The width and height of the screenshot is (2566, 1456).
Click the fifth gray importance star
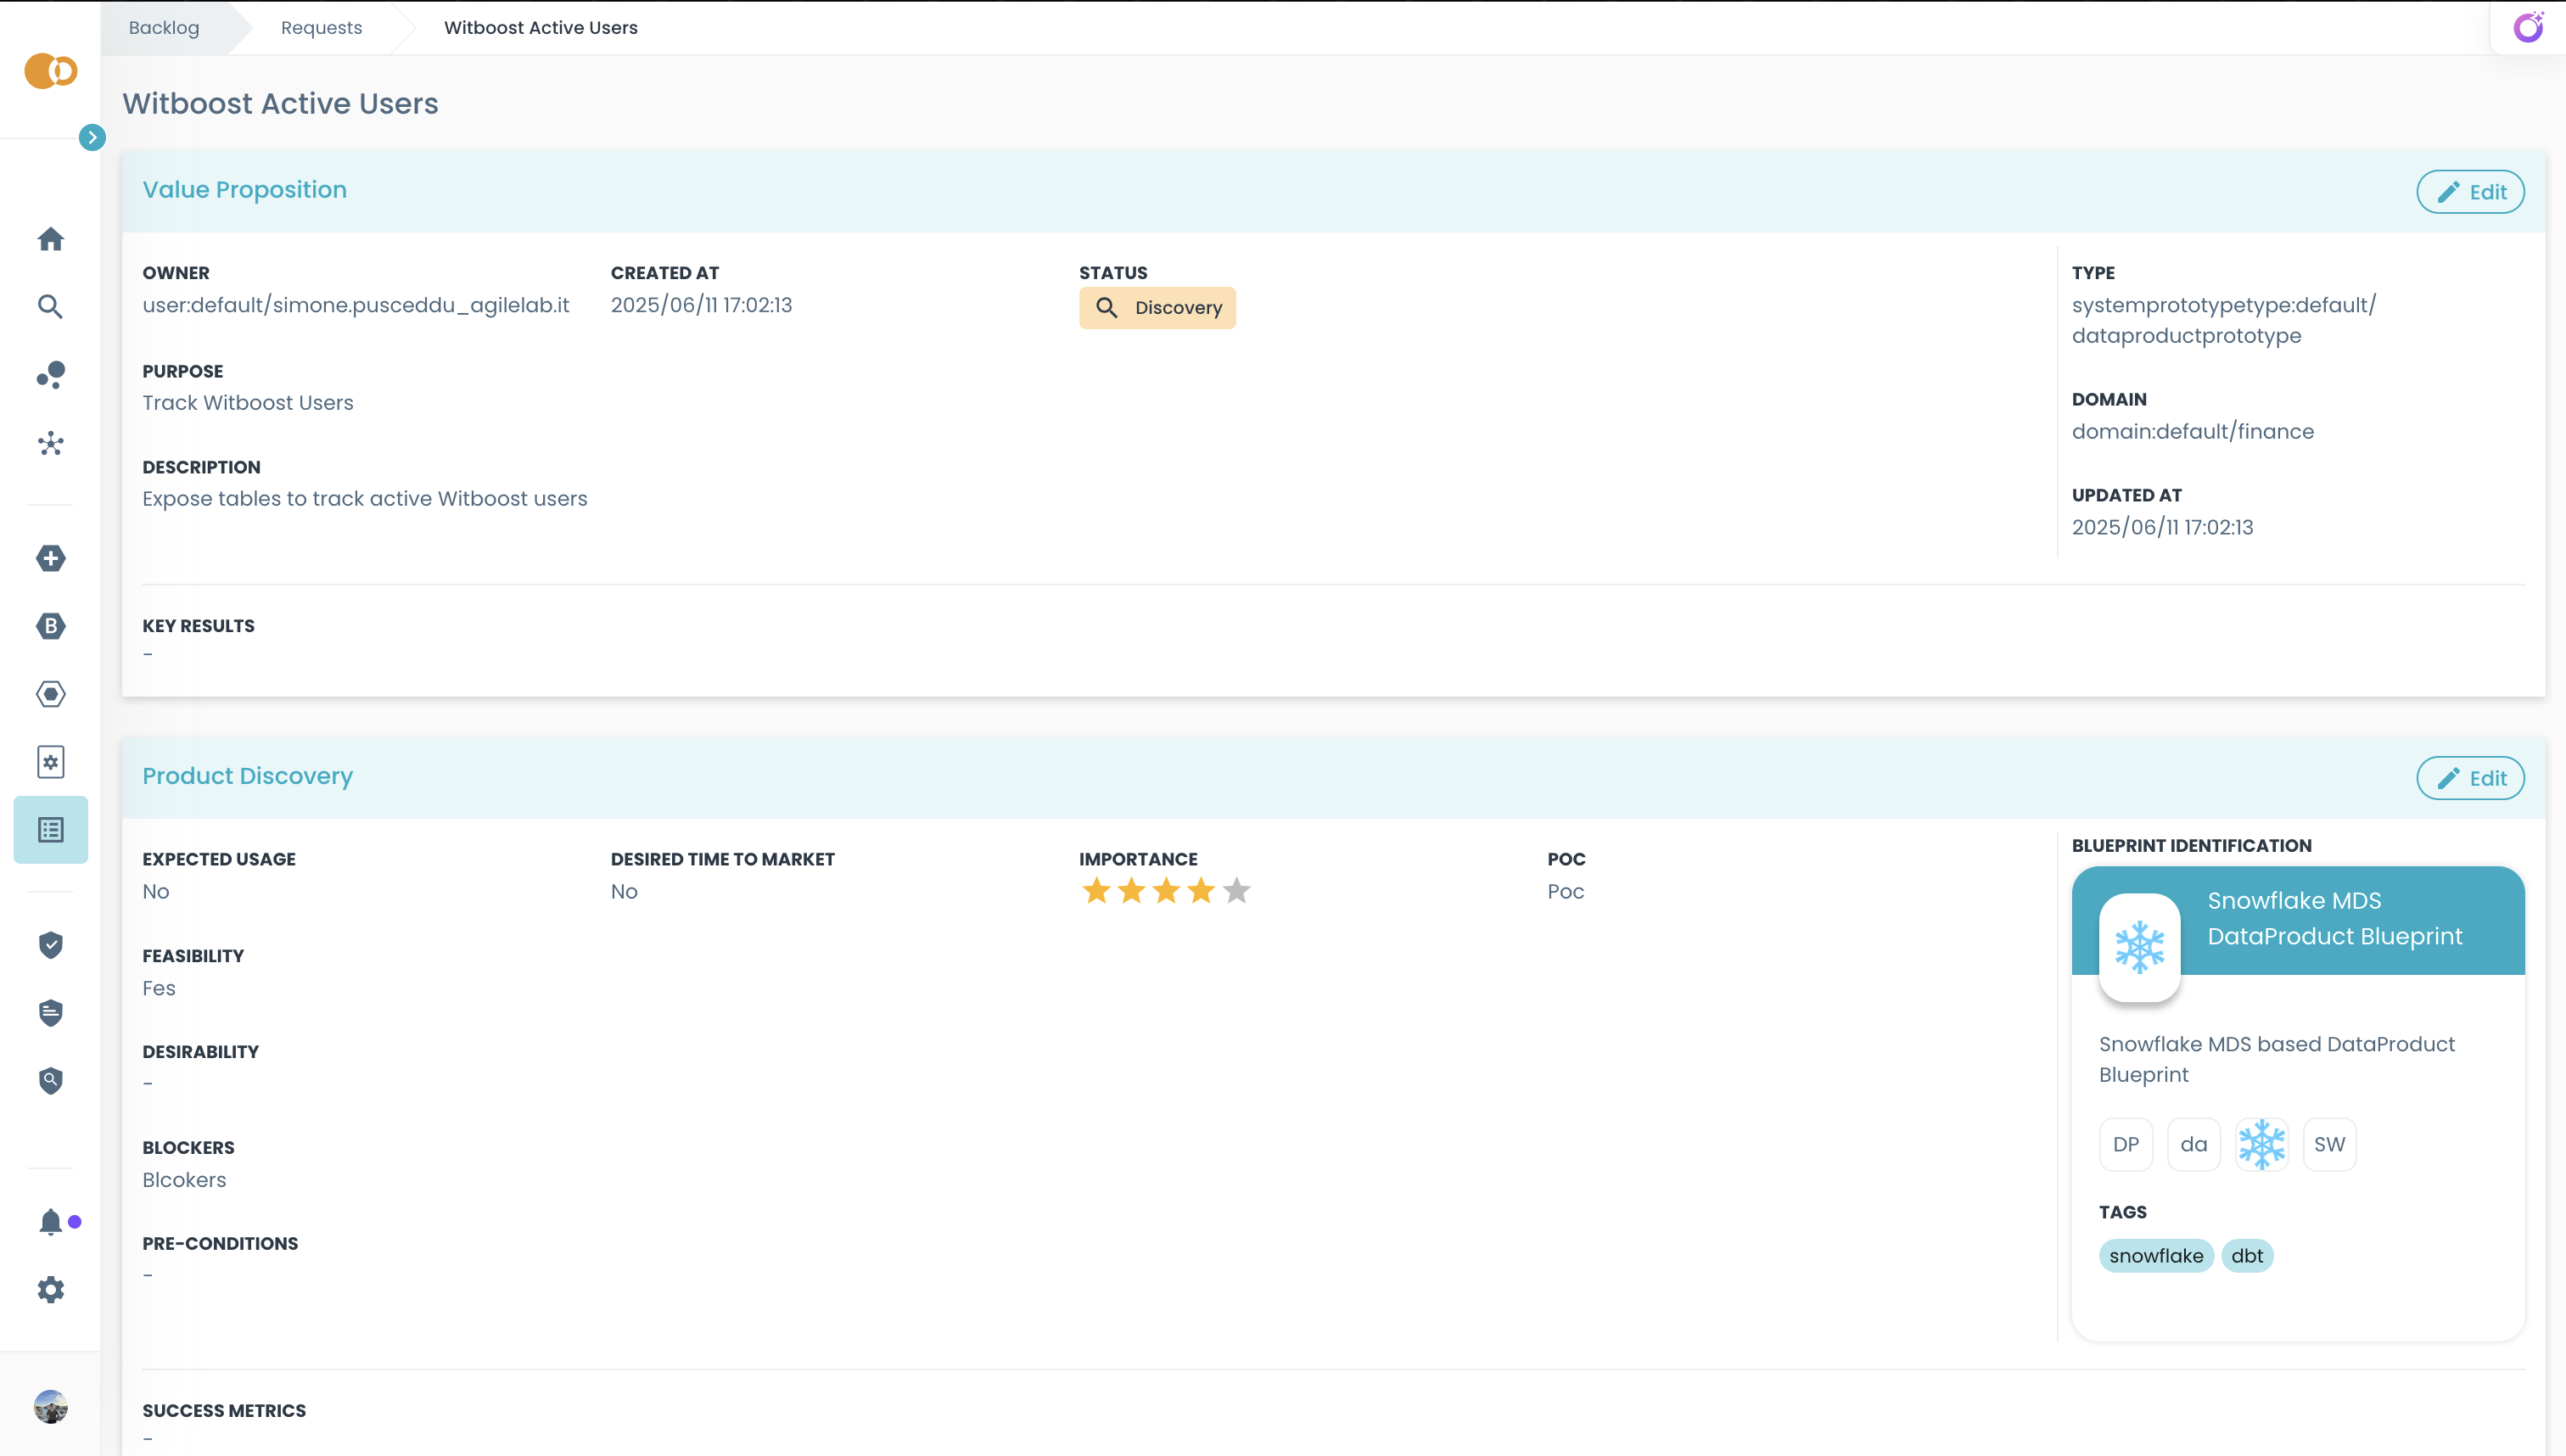coord(1236,890)
